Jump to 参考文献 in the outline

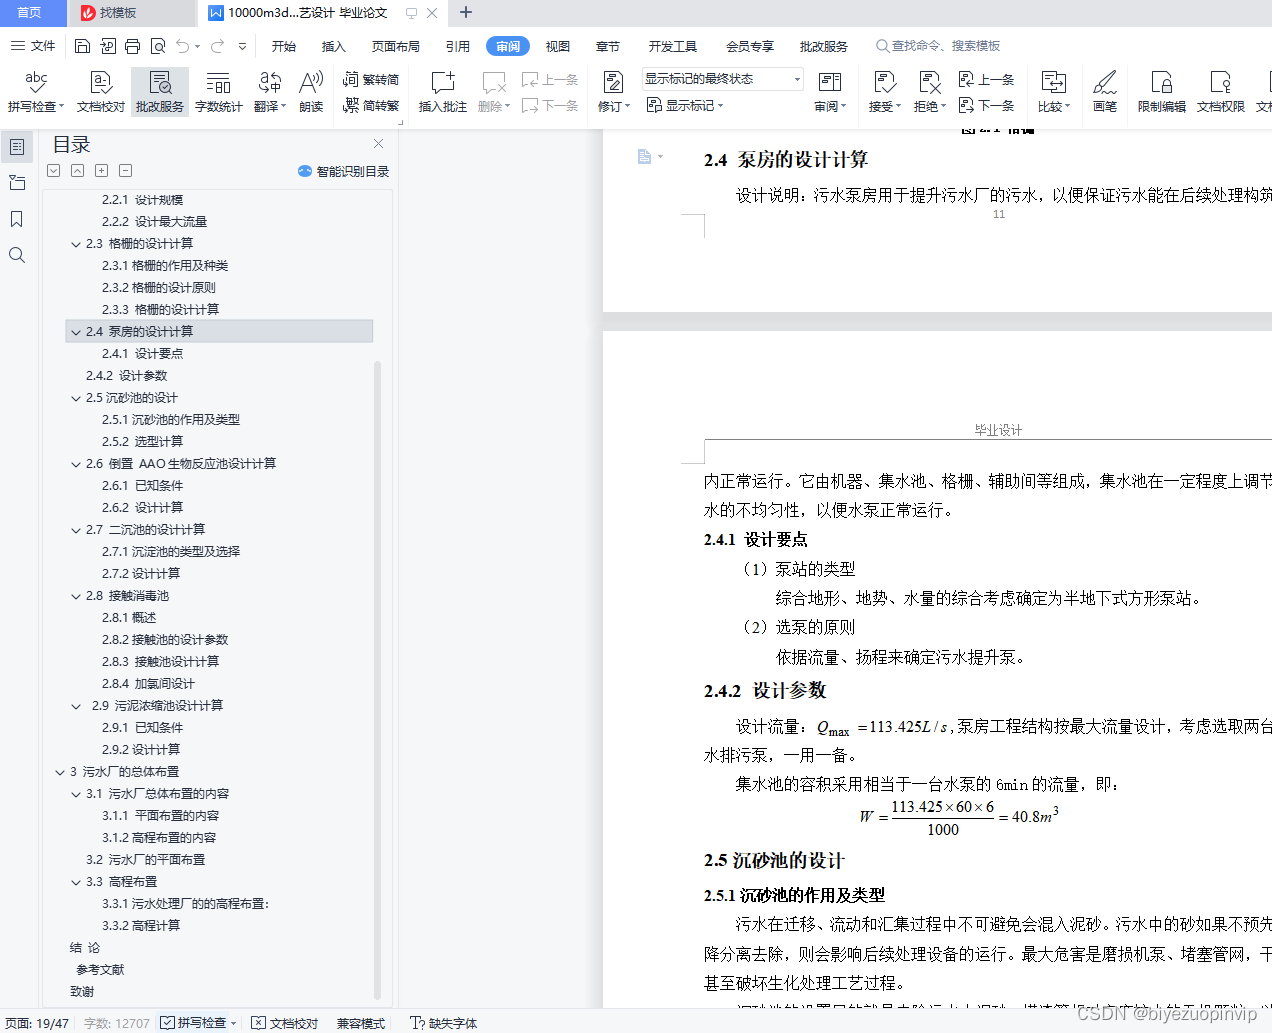click(x=100, y=970)
